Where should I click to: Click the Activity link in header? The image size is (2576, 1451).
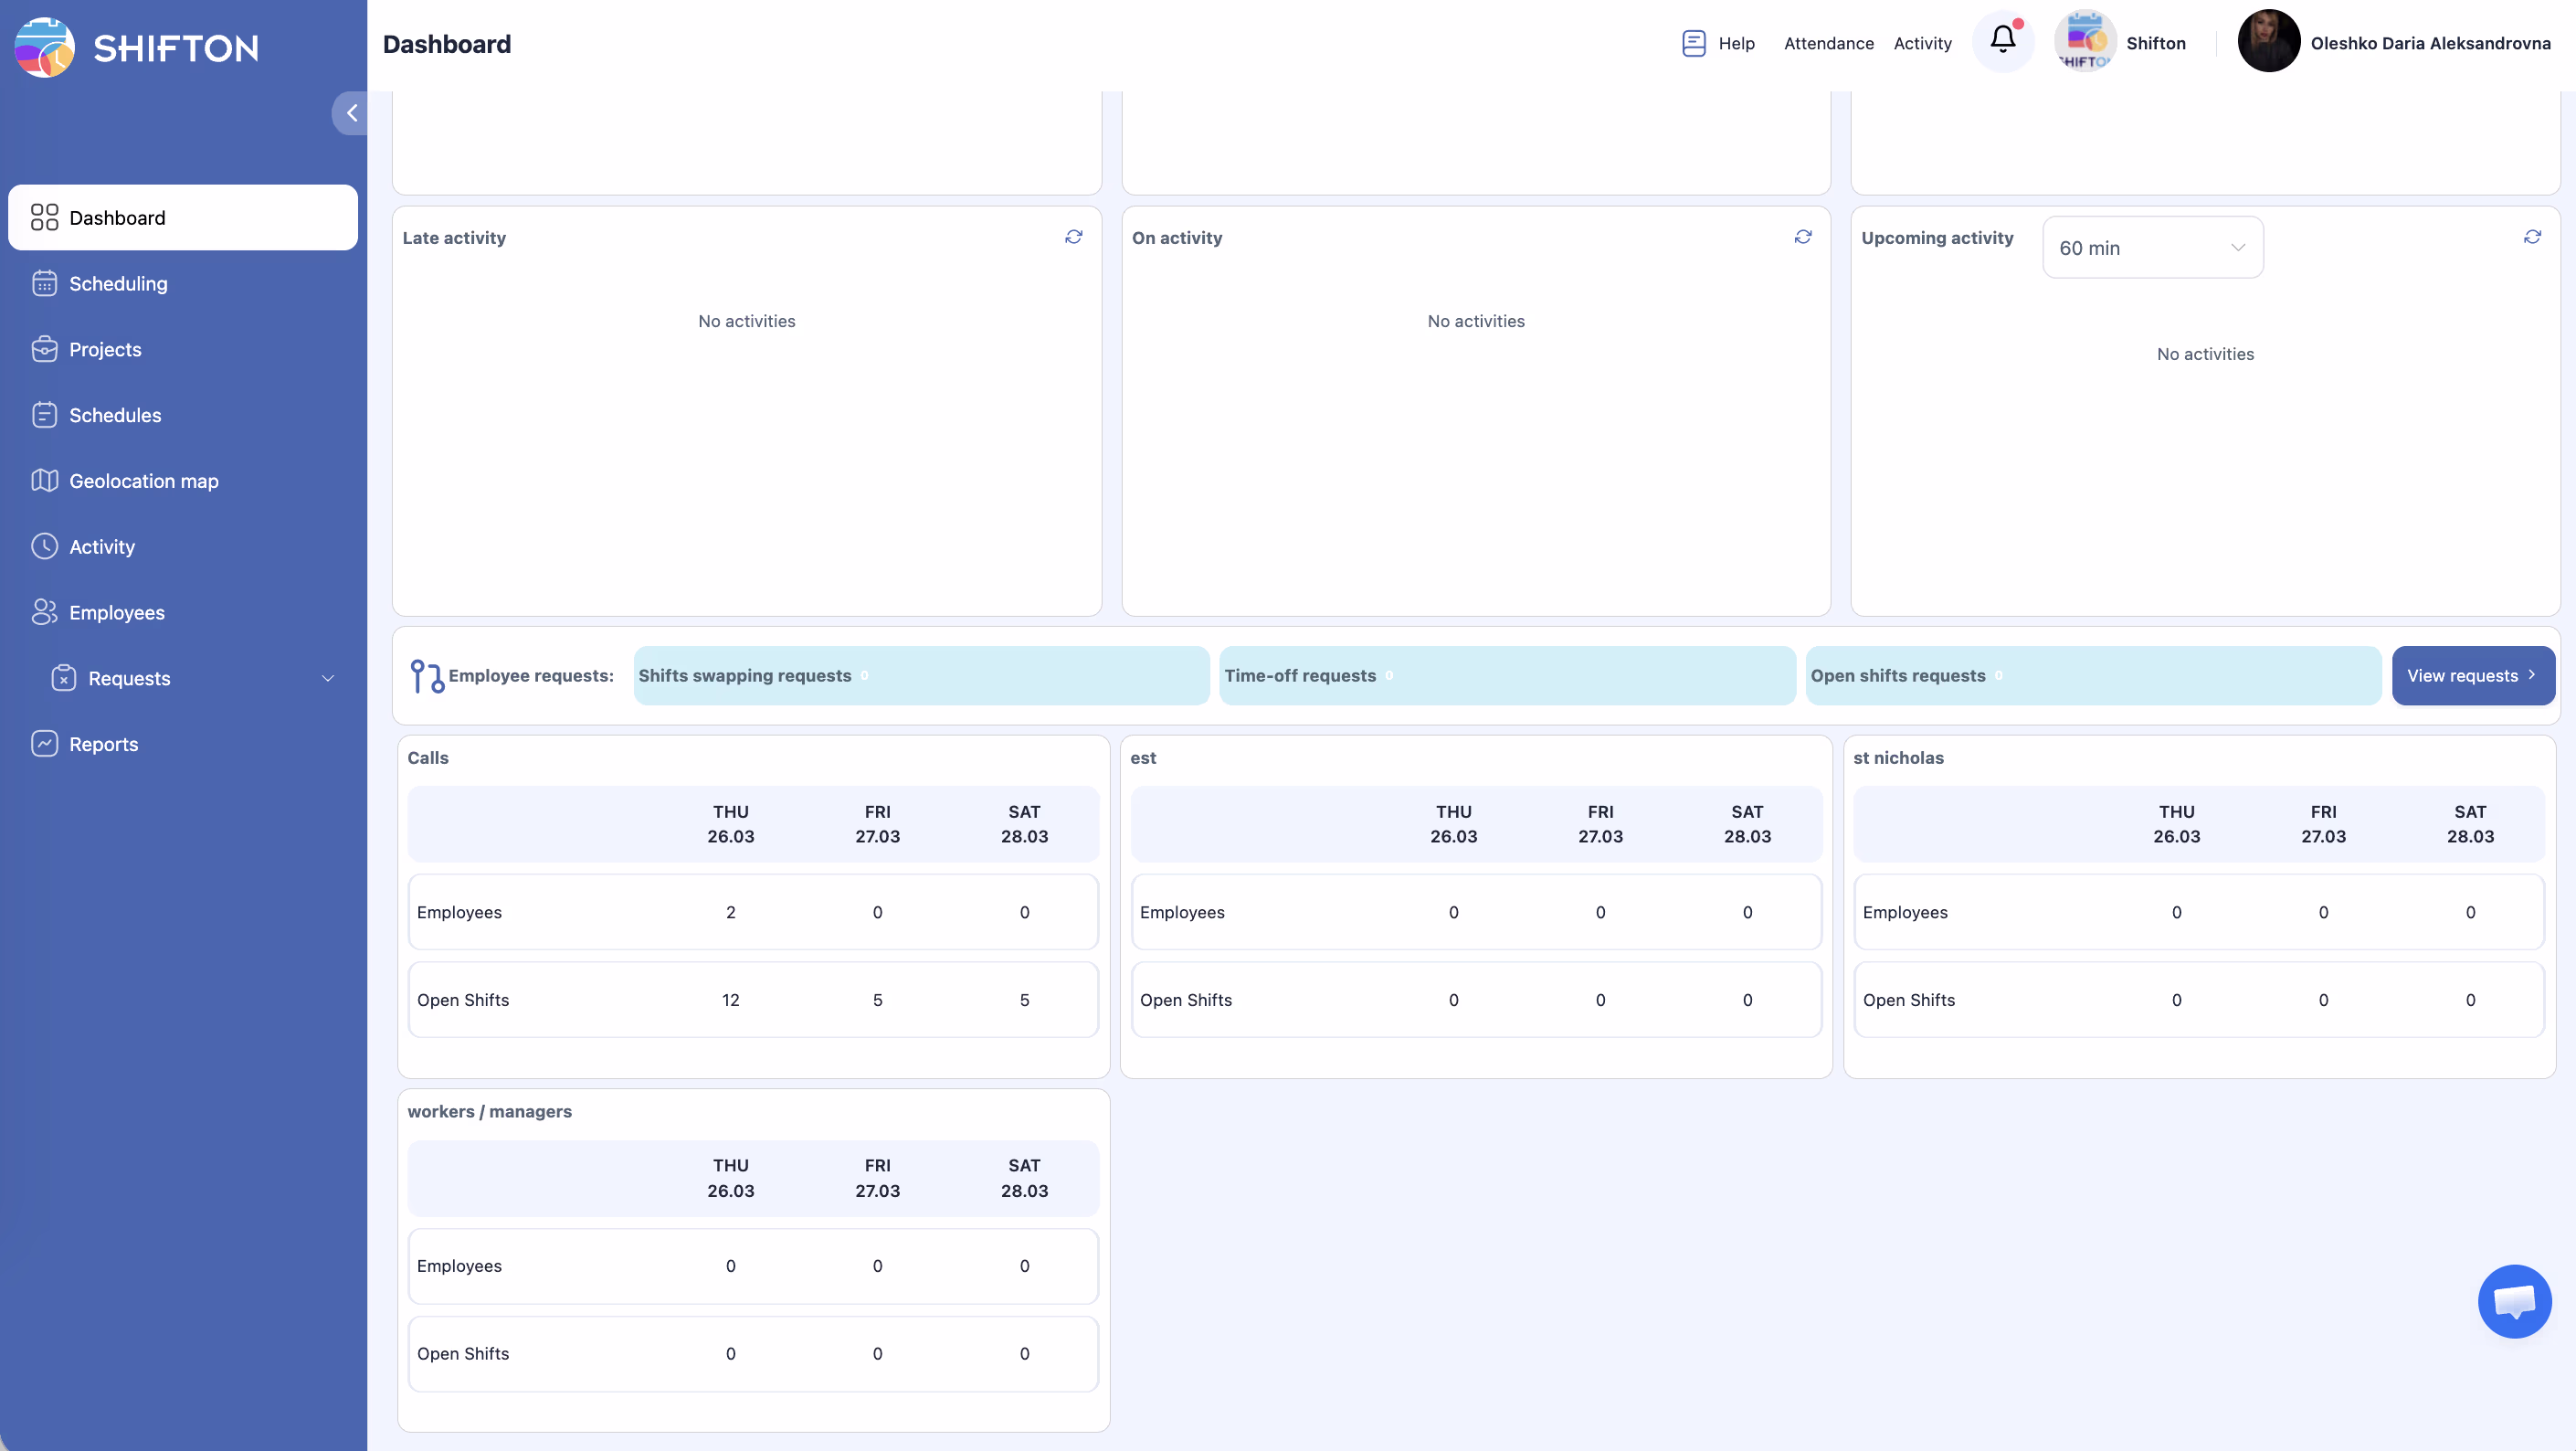(1922, 43)
